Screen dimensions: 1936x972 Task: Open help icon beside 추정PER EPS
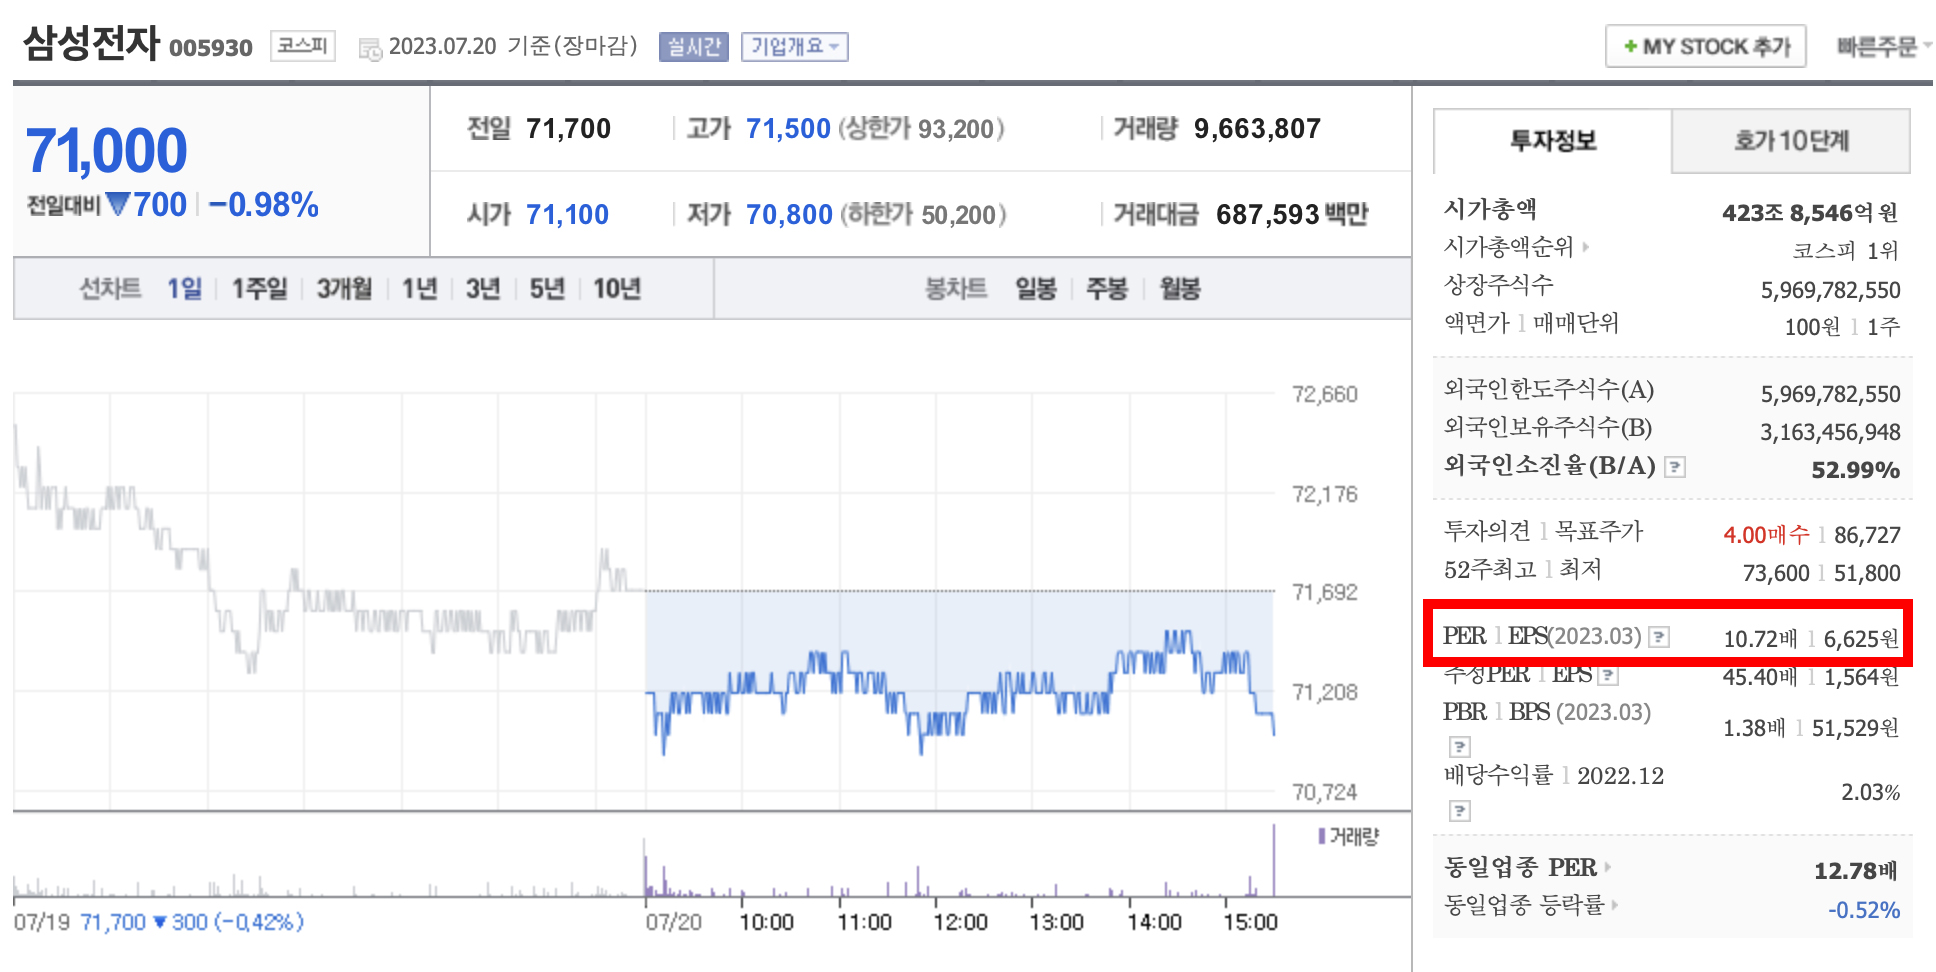coord(1608,676)
